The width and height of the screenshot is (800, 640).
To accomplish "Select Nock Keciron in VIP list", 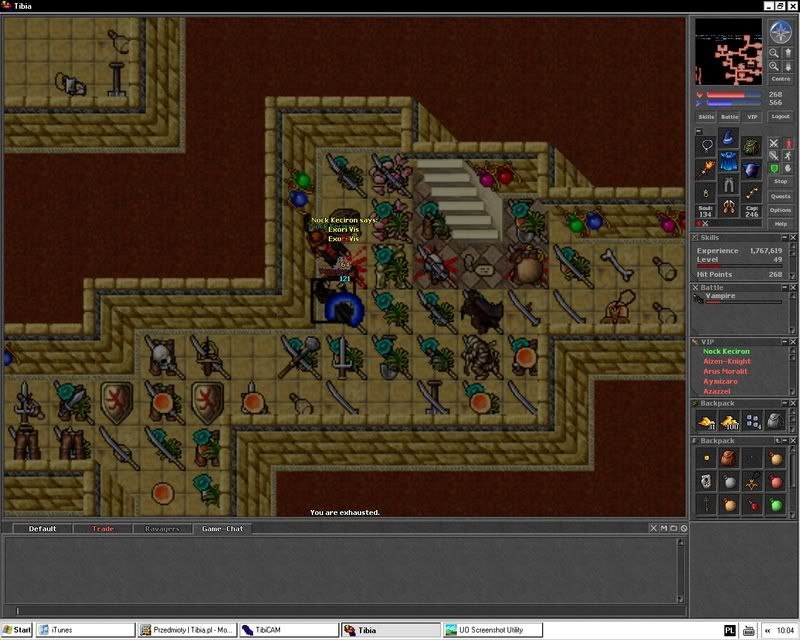I will click(x=726, y=352).
